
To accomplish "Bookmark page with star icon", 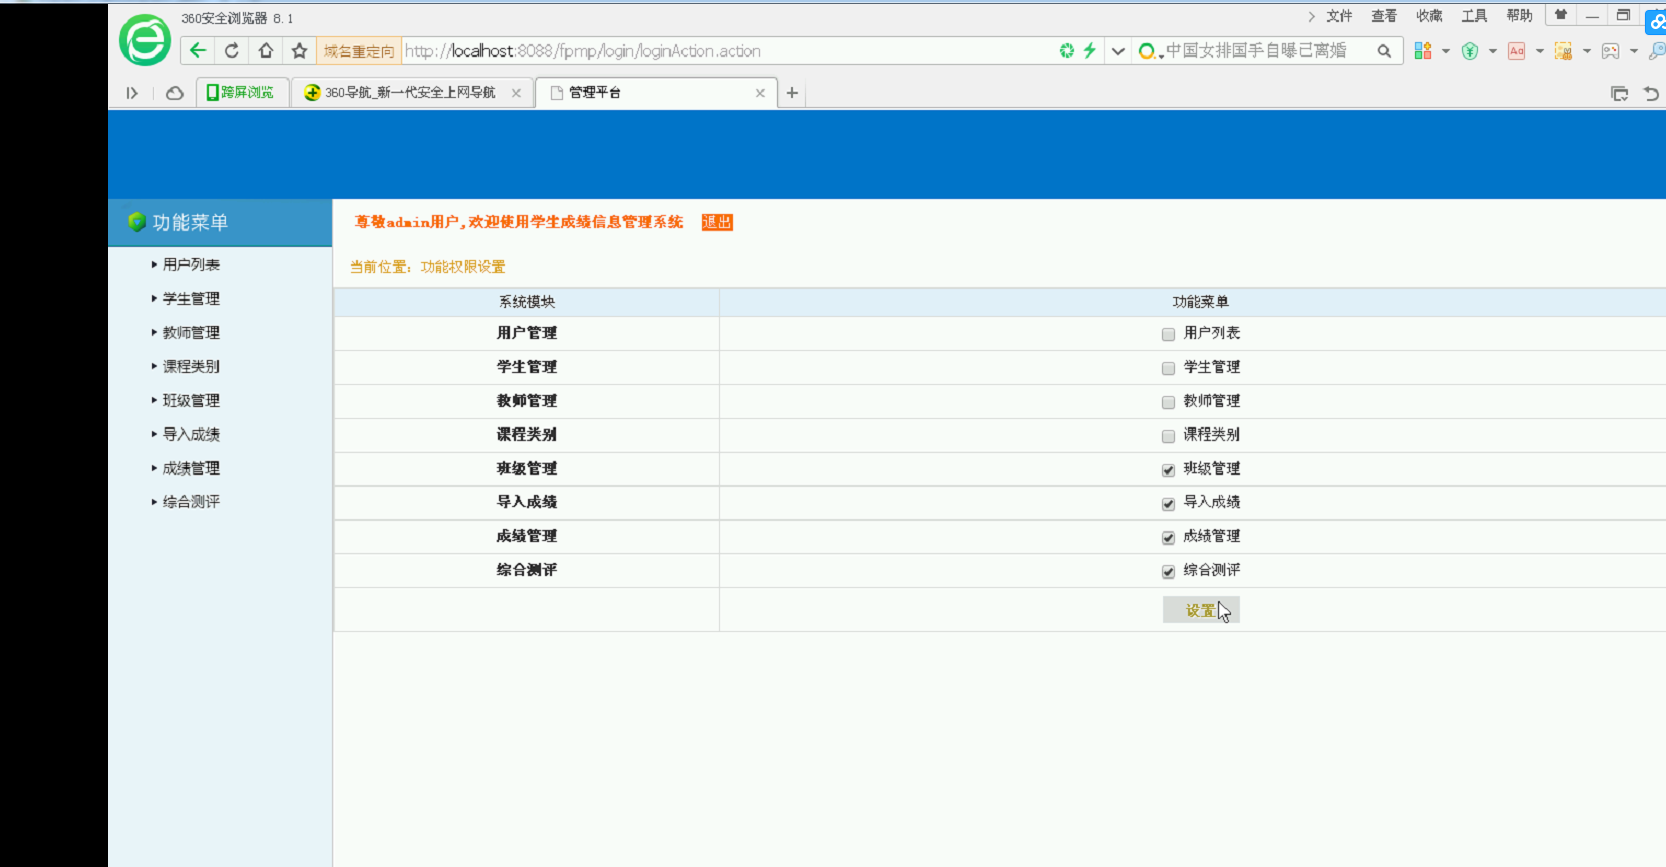I will pyautogui.click(x=299, y=50).
